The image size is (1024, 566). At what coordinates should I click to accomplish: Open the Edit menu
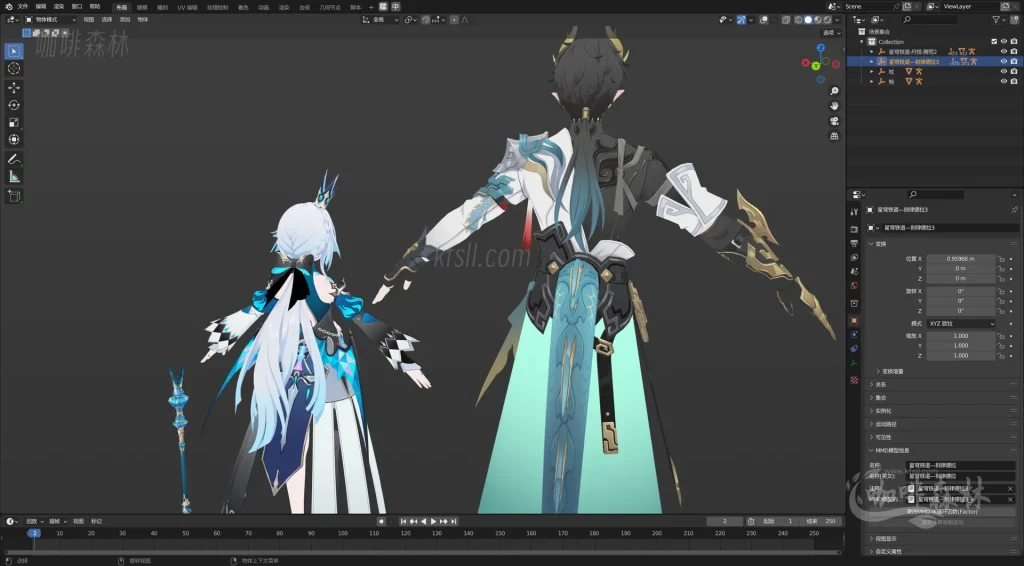click(40, 7)
